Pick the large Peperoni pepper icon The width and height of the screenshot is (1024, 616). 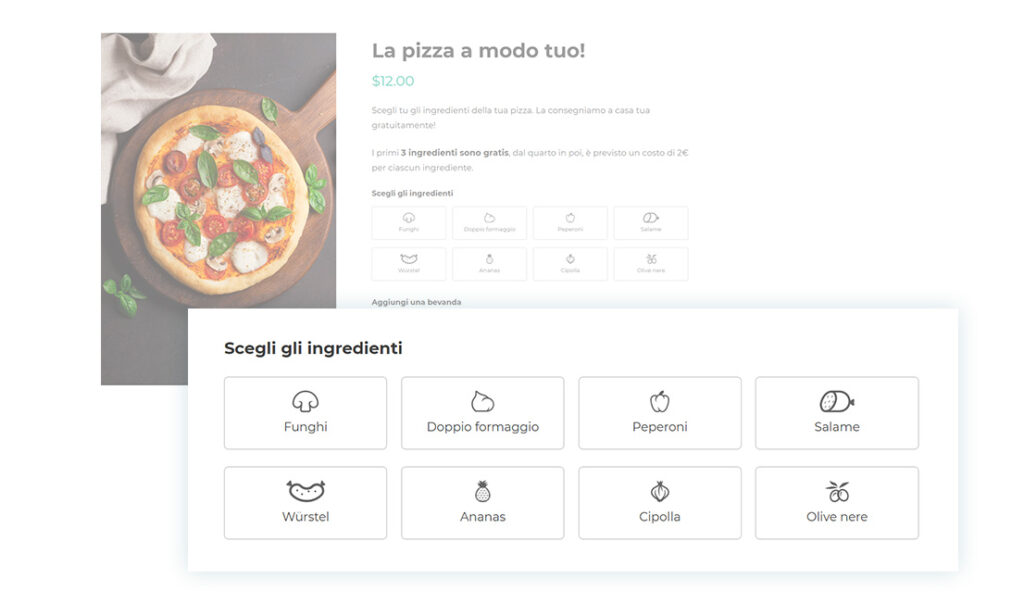click(660, 401)
